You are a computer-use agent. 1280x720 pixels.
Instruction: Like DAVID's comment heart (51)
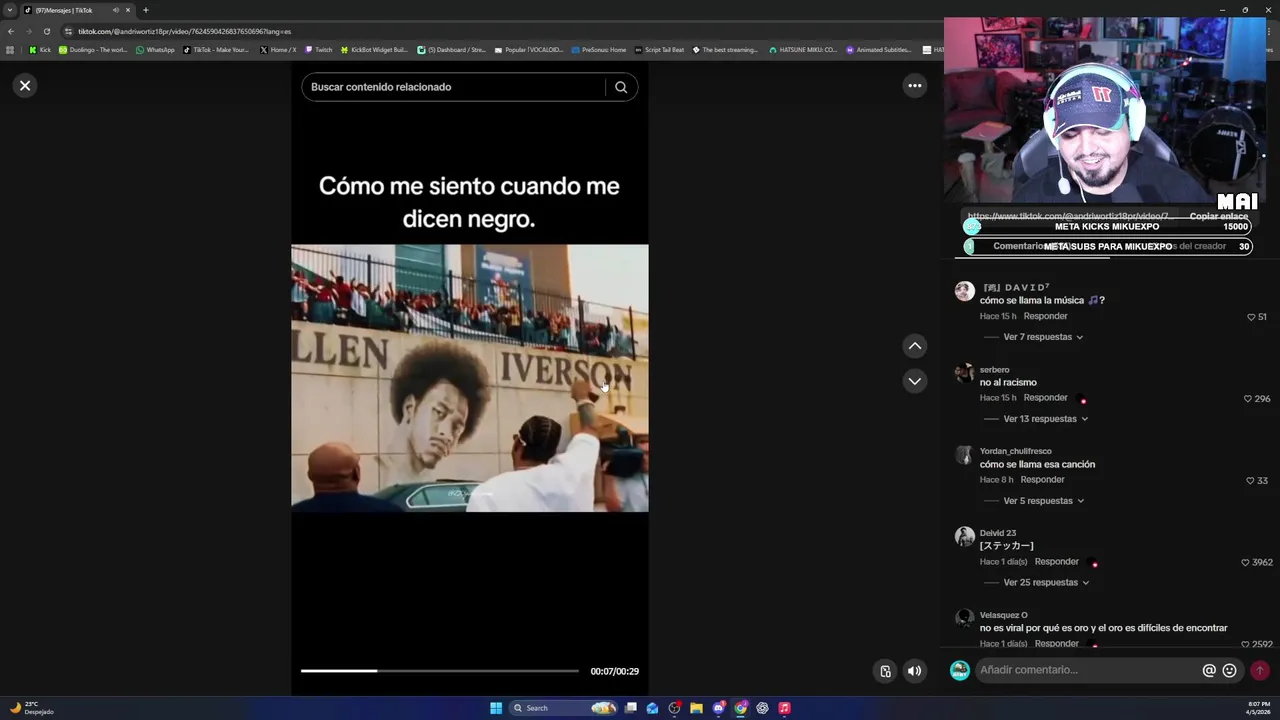click(1251, 317)
